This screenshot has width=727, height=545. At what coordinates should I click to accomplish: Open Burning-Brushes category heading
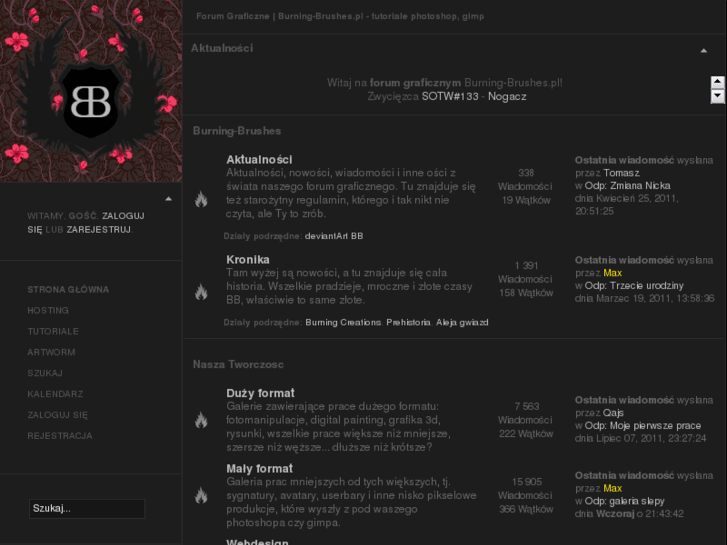pyautogui.click(x=237, y=131)
